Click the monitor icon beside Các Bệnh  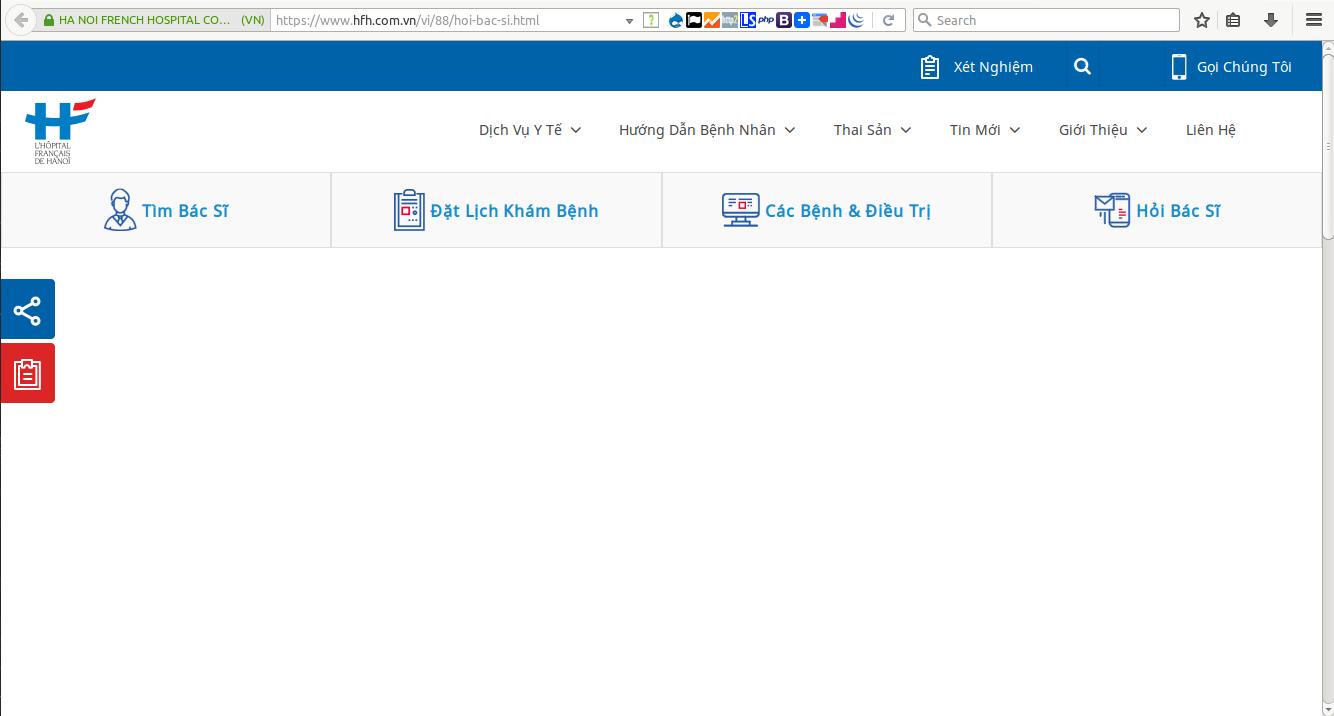[x=741, y=210]
